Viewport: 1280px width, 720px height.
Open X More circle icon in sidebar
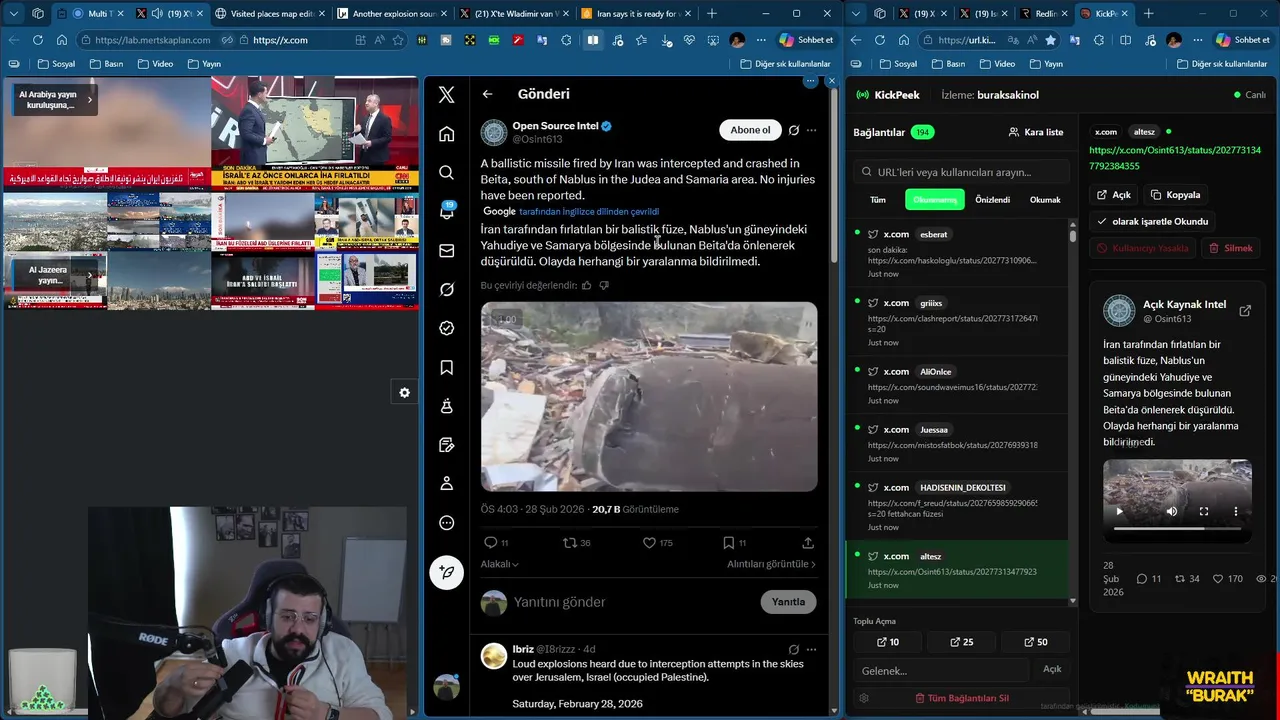point(447,523)
